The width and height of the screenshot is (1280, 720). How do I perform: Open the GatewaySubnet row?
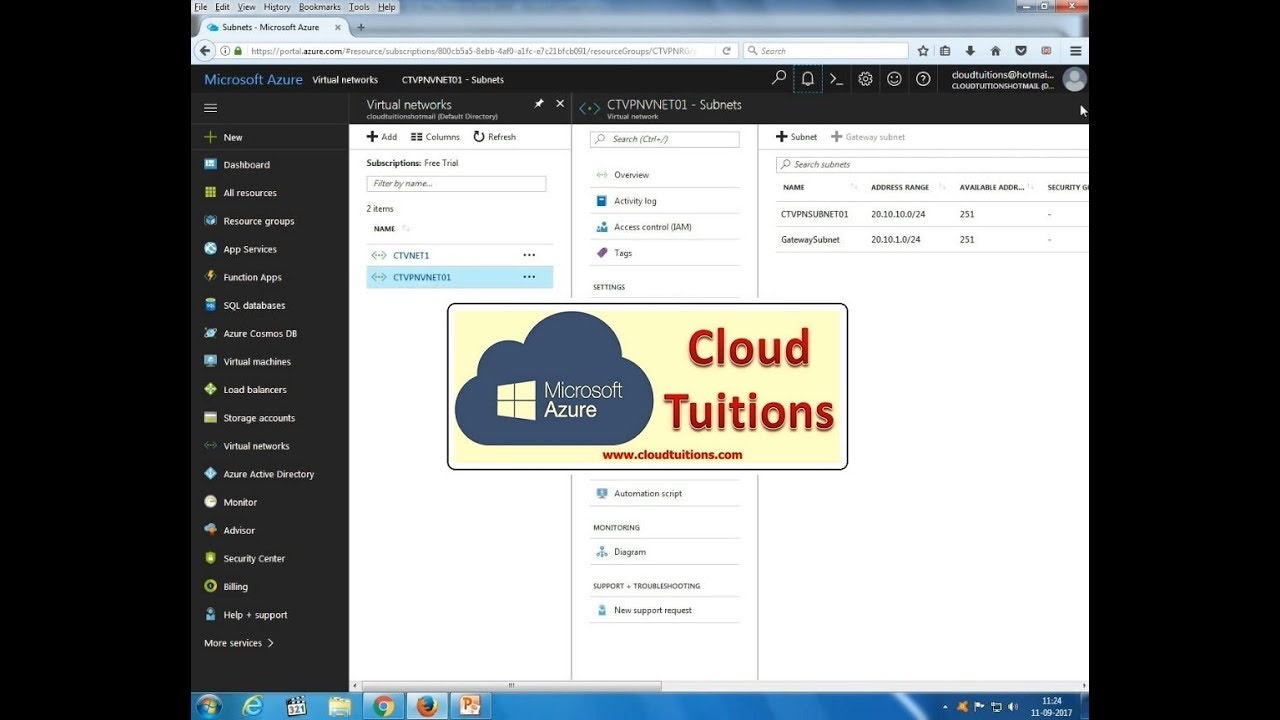[932, 240]
